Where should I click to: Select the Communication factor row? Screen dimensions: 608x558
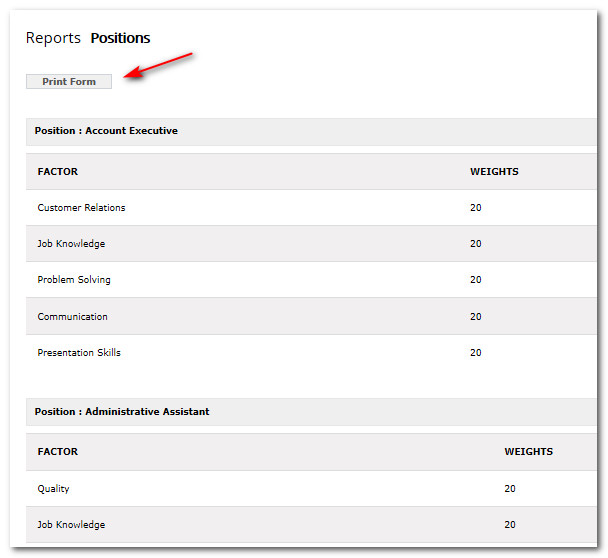point(72,317)
